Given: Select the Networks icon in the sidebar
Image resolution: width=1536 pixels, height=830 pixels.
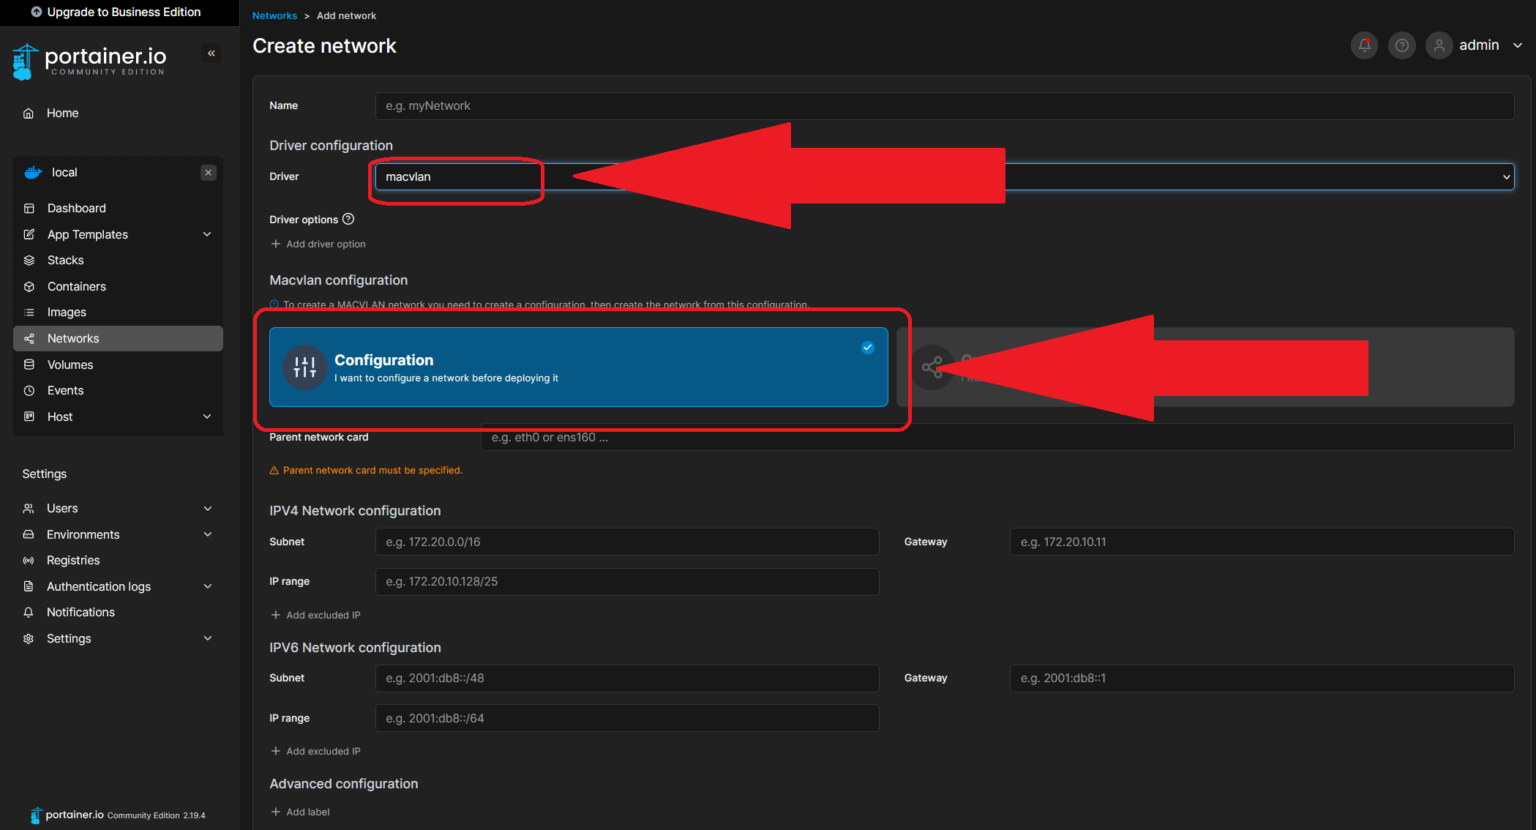Looking at the screenshot, I should [30, 338].
